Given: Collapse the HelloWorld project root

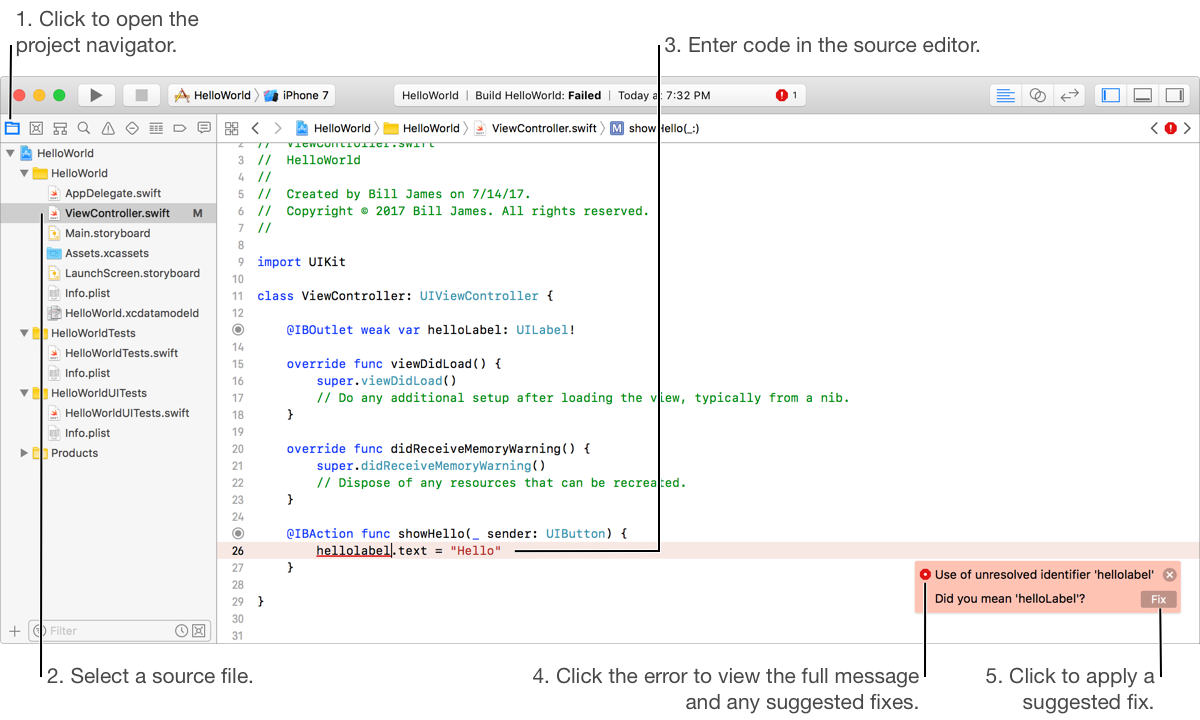Looking at the screenshot, I should click(10, 153).
